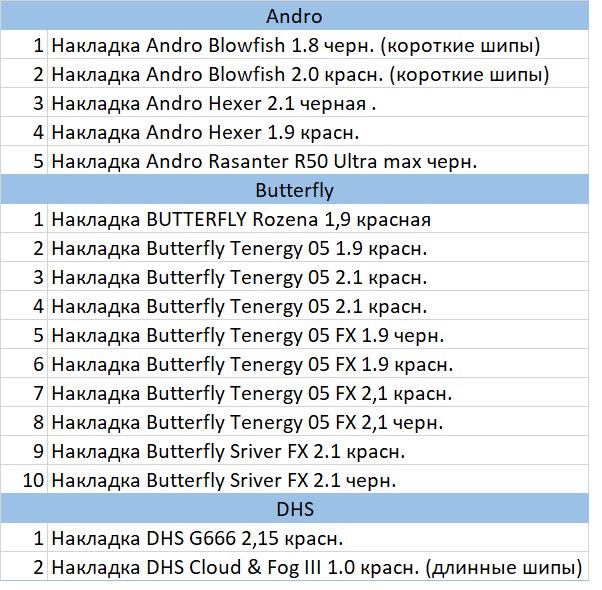Select the Tenergy 05 FX 1.9 красн. cell
The width and height of the screenshot is (602, 590).
(318, 364)
